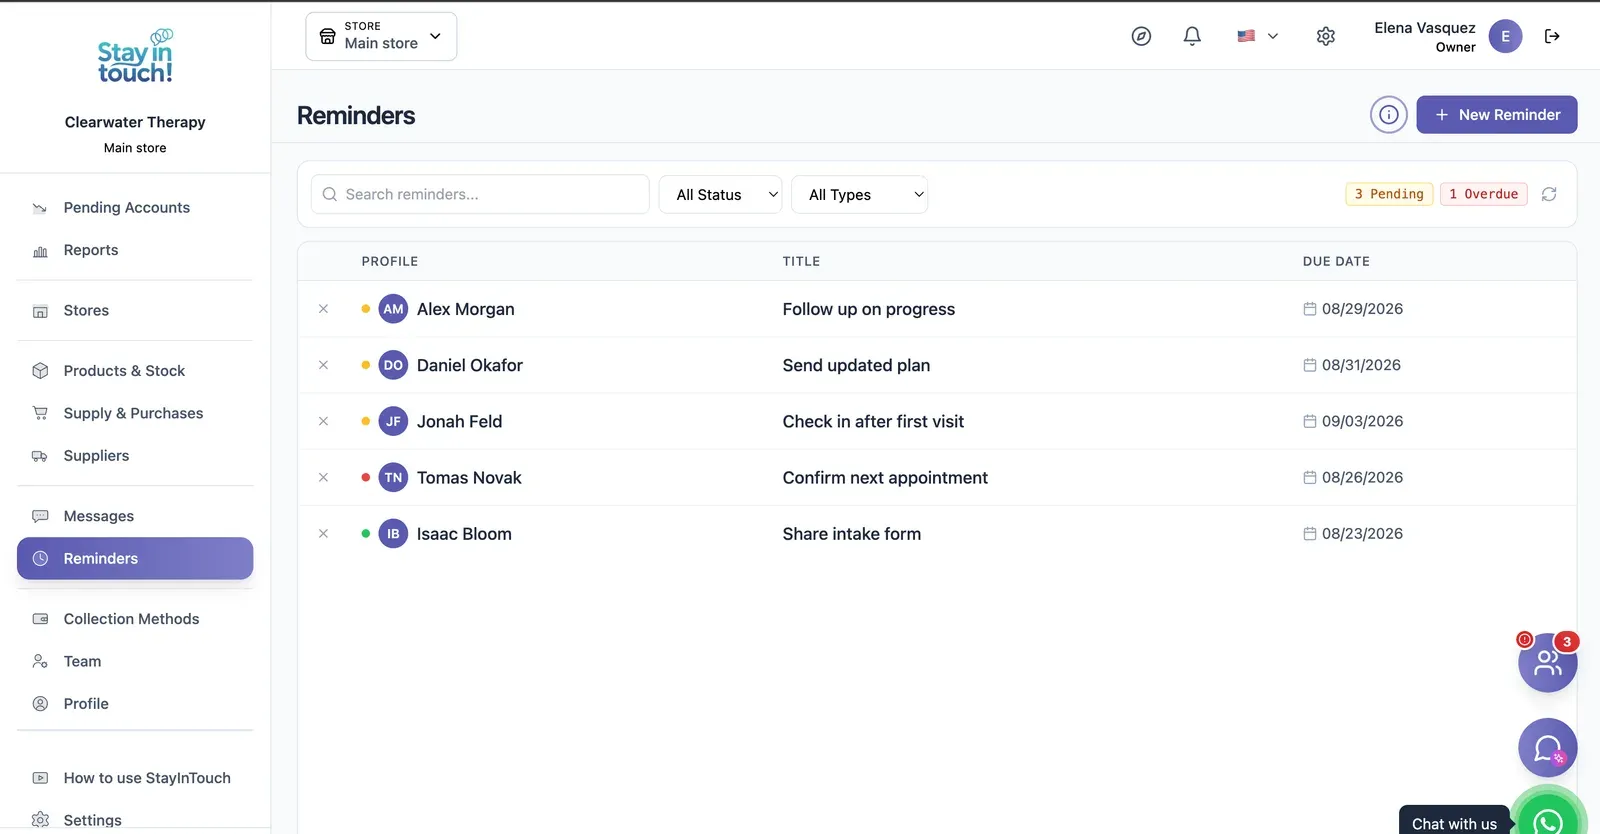
Task: Click the New Reminder button
Action: [1497, 115]
